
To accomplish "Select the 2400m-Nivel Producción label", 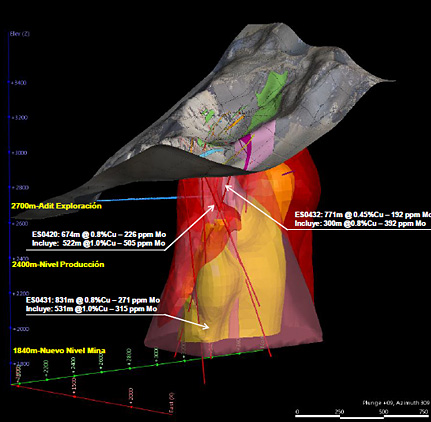I will click(58, 264).
